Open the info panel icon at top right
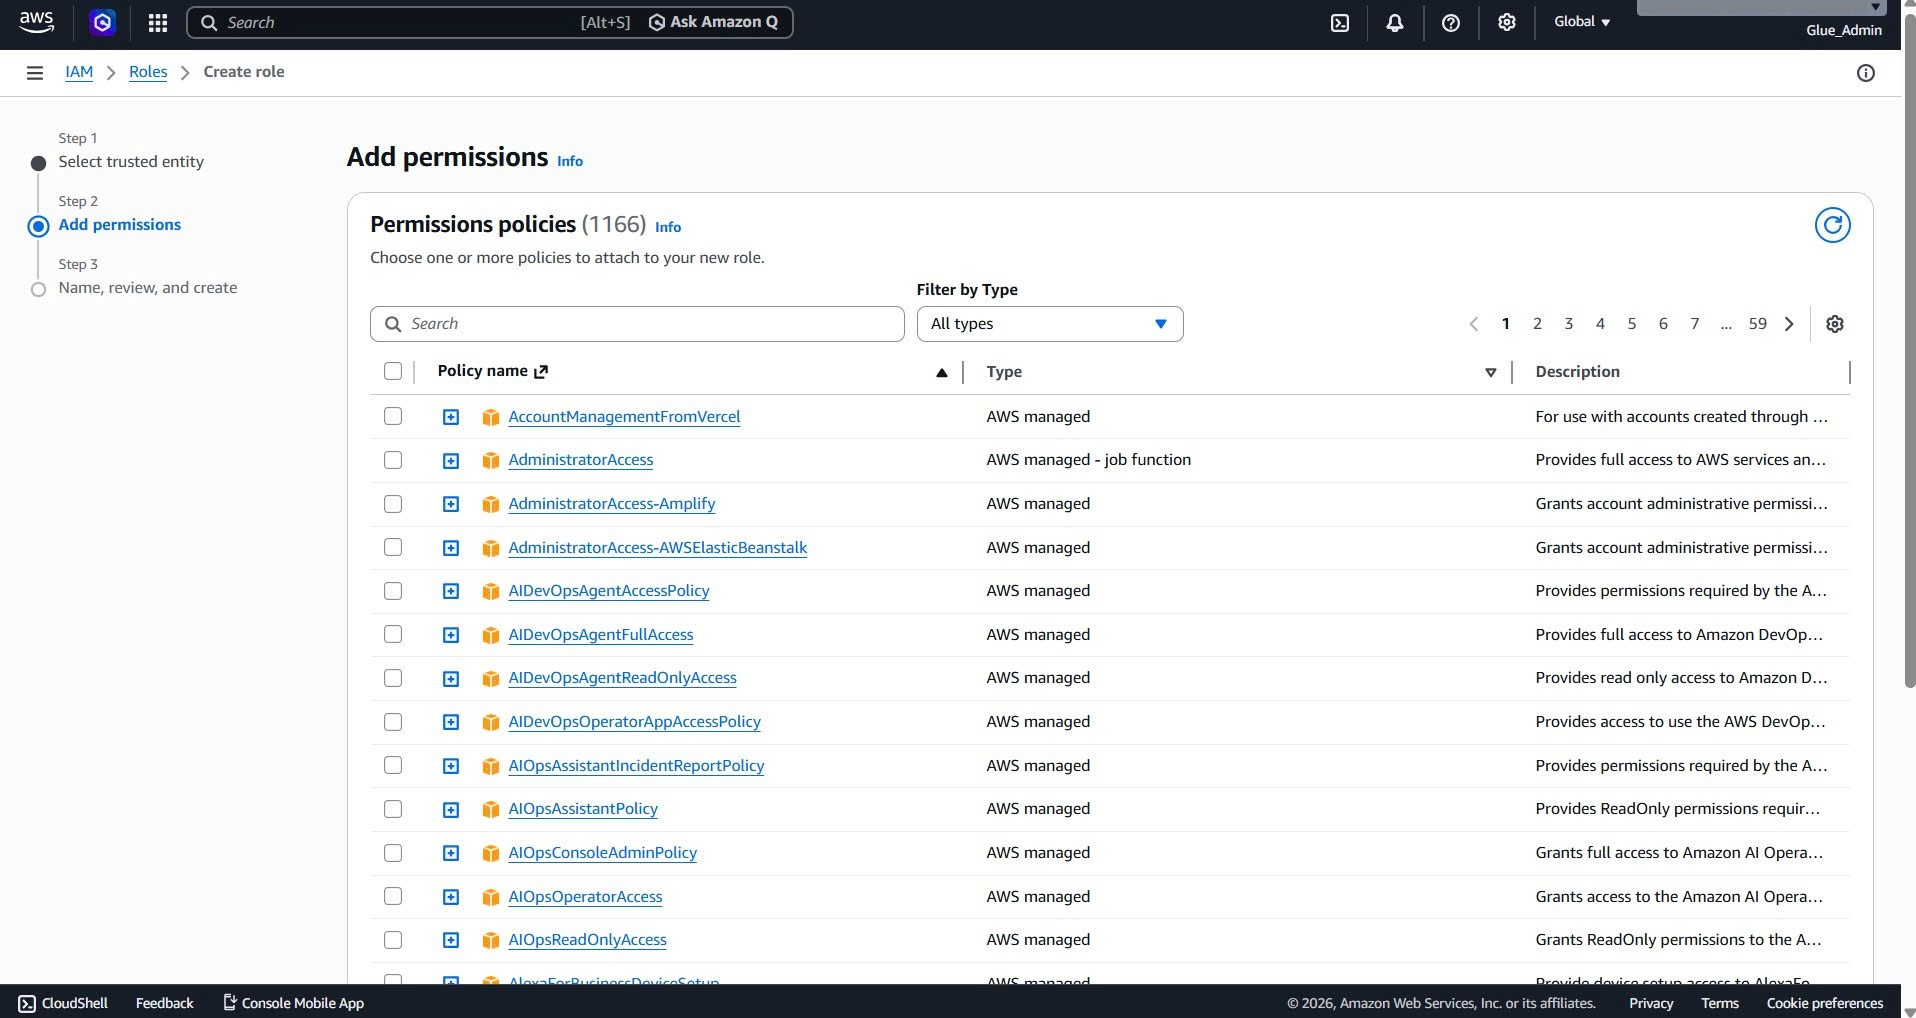 pos(1865,73)
